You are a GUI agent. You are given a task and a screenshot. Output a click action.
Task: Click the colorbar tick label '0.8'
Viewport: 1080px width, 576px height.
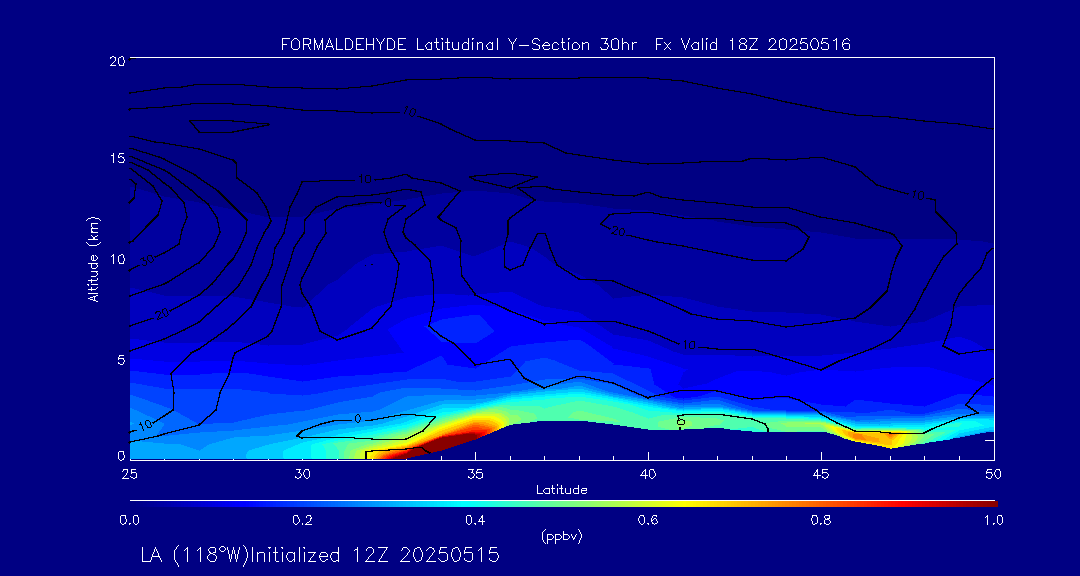(x=822, y=520)
